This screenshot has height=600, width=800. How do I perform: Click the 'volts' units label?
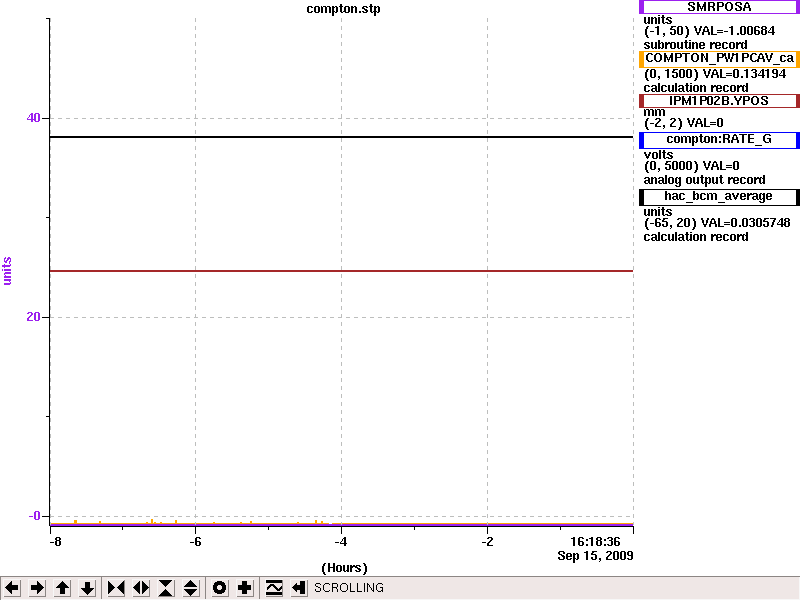pos(658,155)
